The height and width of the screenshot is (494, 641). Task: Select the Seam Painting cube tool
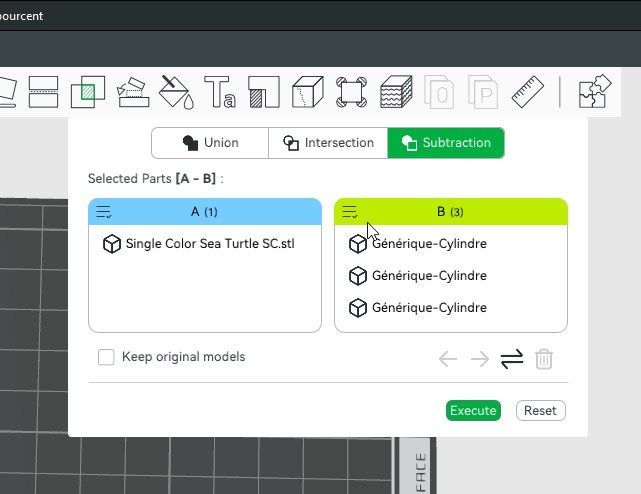[308, 92]
